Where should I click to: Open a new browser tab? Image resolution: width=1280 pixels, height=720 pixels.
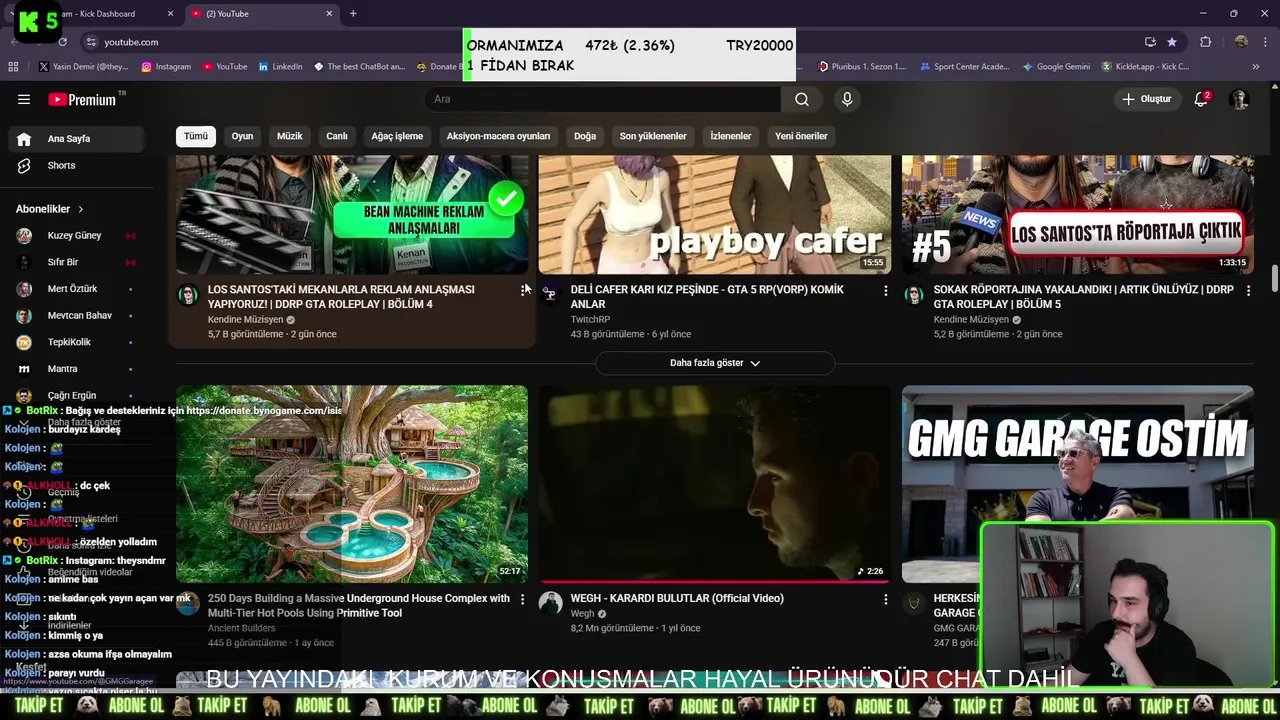click(x=353, y=14)
